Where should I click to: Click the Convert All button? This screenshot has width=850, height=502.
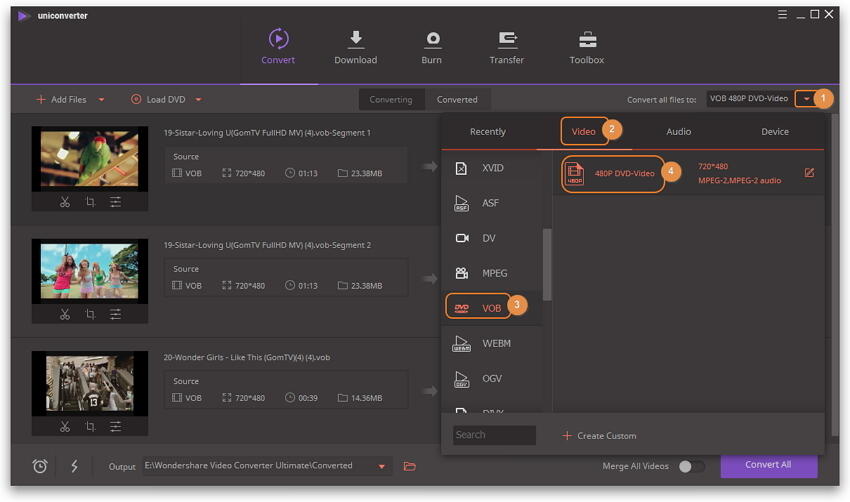pos(769,465)
